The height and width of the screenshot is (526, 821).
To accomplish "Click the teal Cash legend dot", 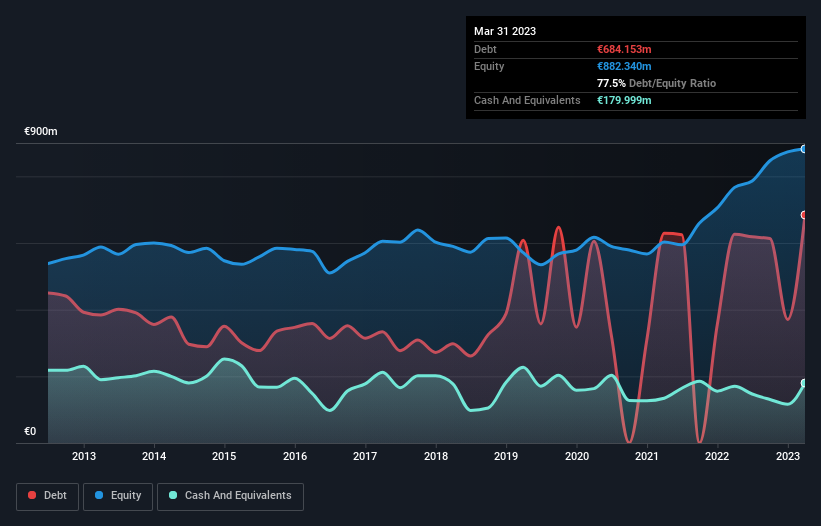I will [x=173, y=495].
